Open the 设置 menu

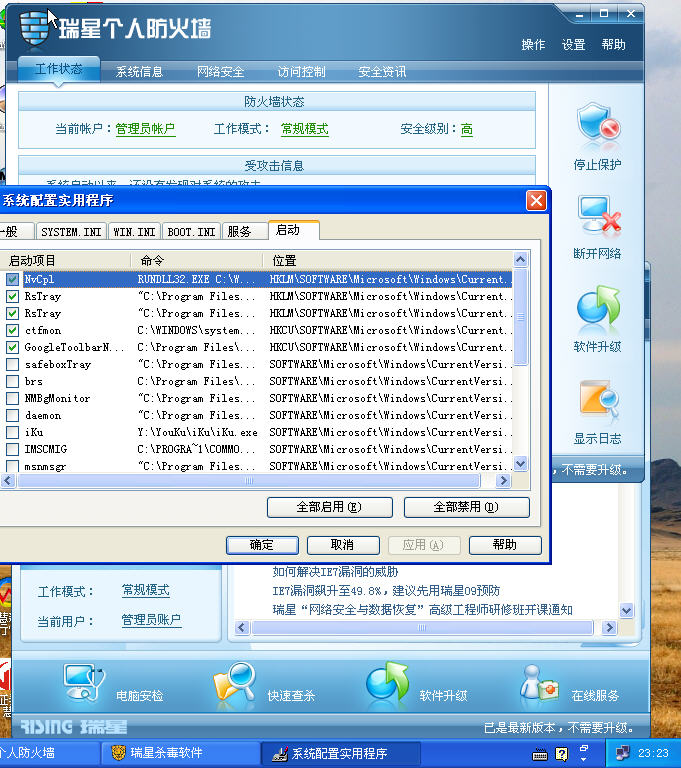point(574,45)
